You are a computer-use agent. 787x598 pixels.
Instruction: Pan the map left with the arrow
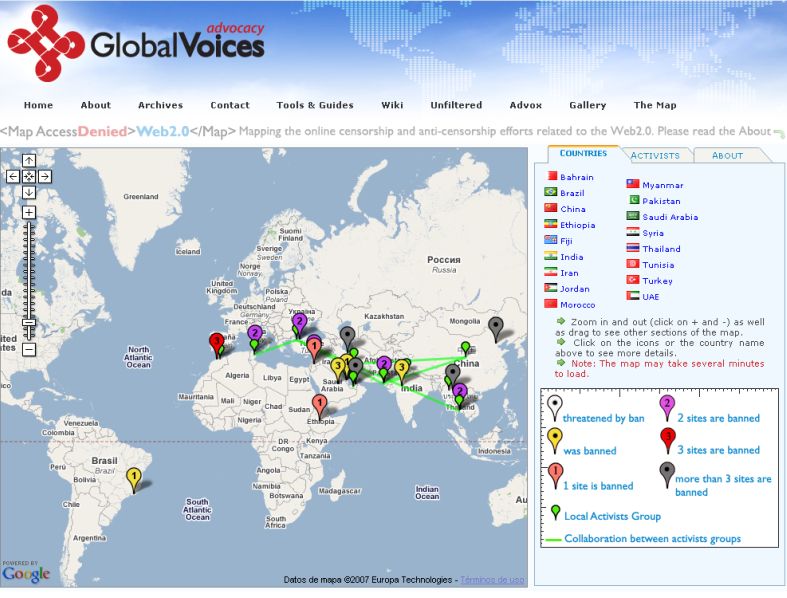13,176
